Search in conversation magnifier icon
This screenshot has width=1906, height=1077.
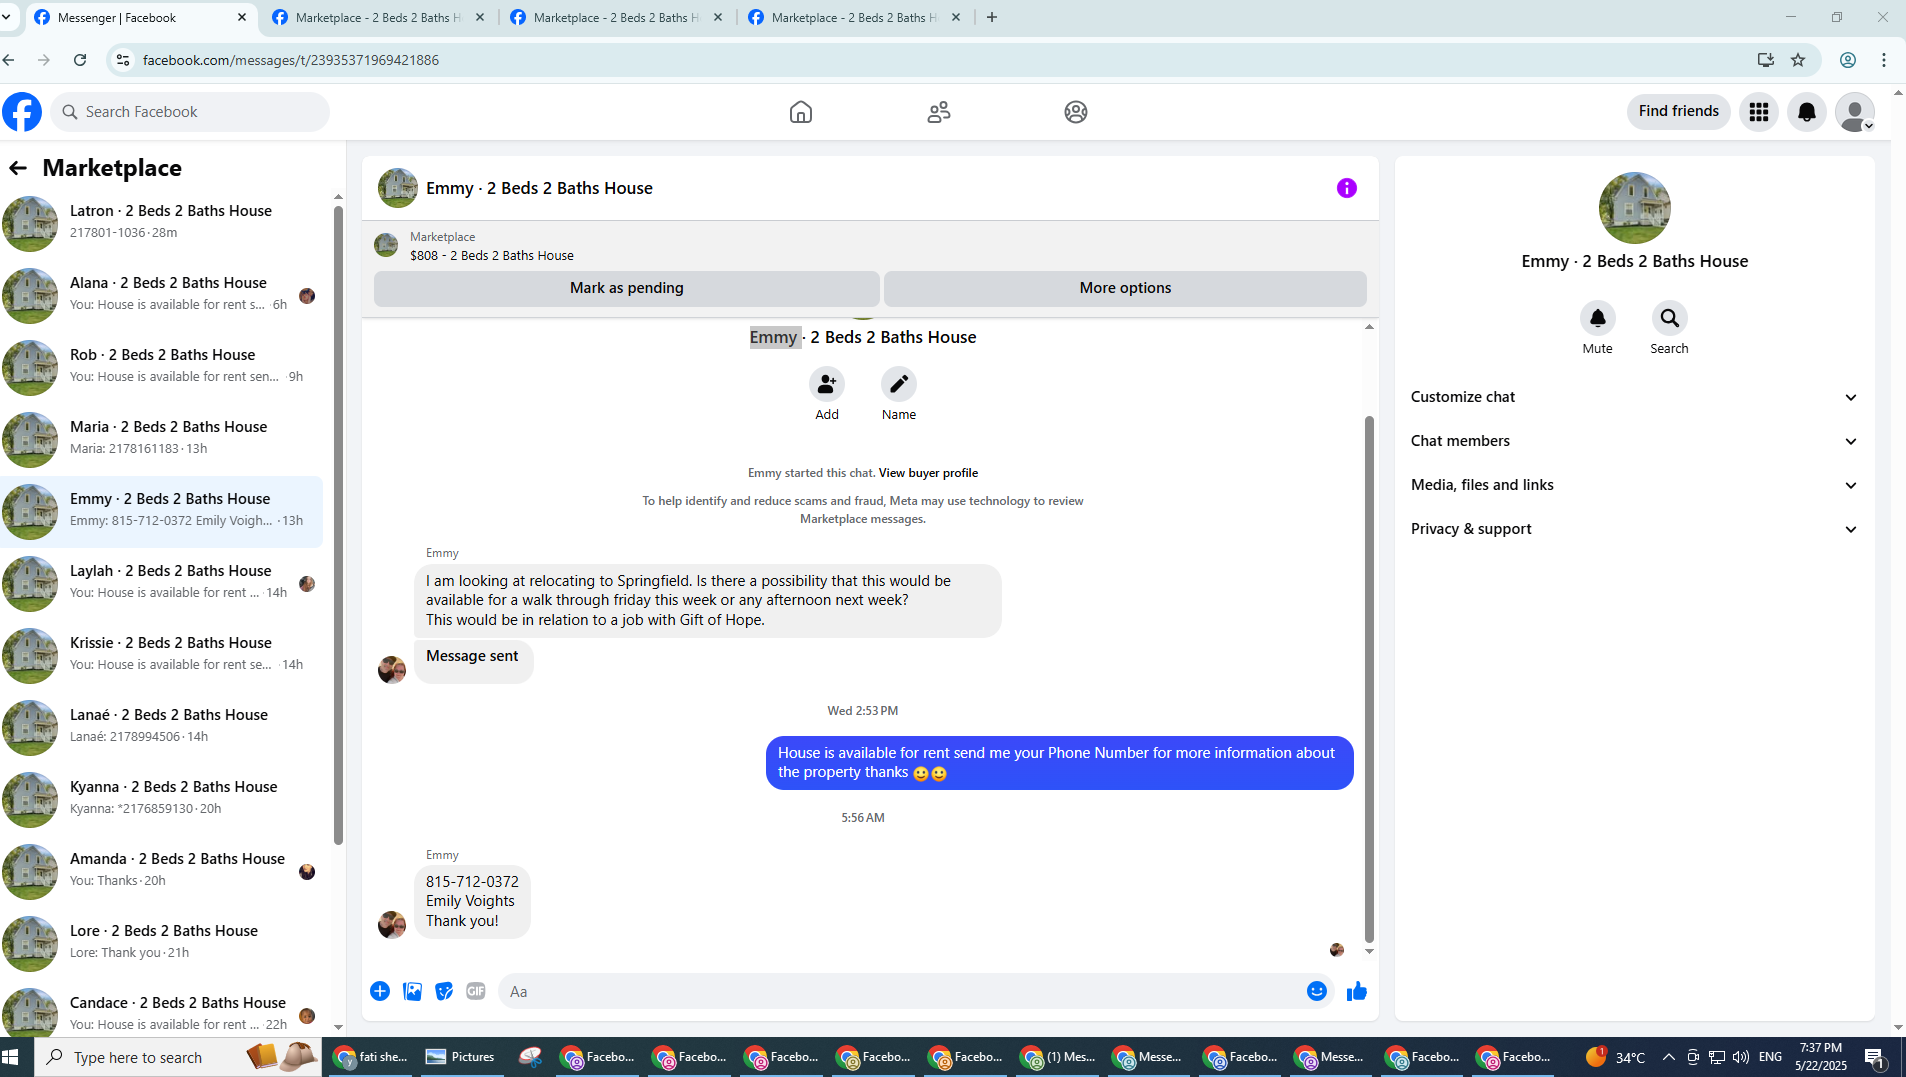pyautogui.click(x=1670, y=318)
